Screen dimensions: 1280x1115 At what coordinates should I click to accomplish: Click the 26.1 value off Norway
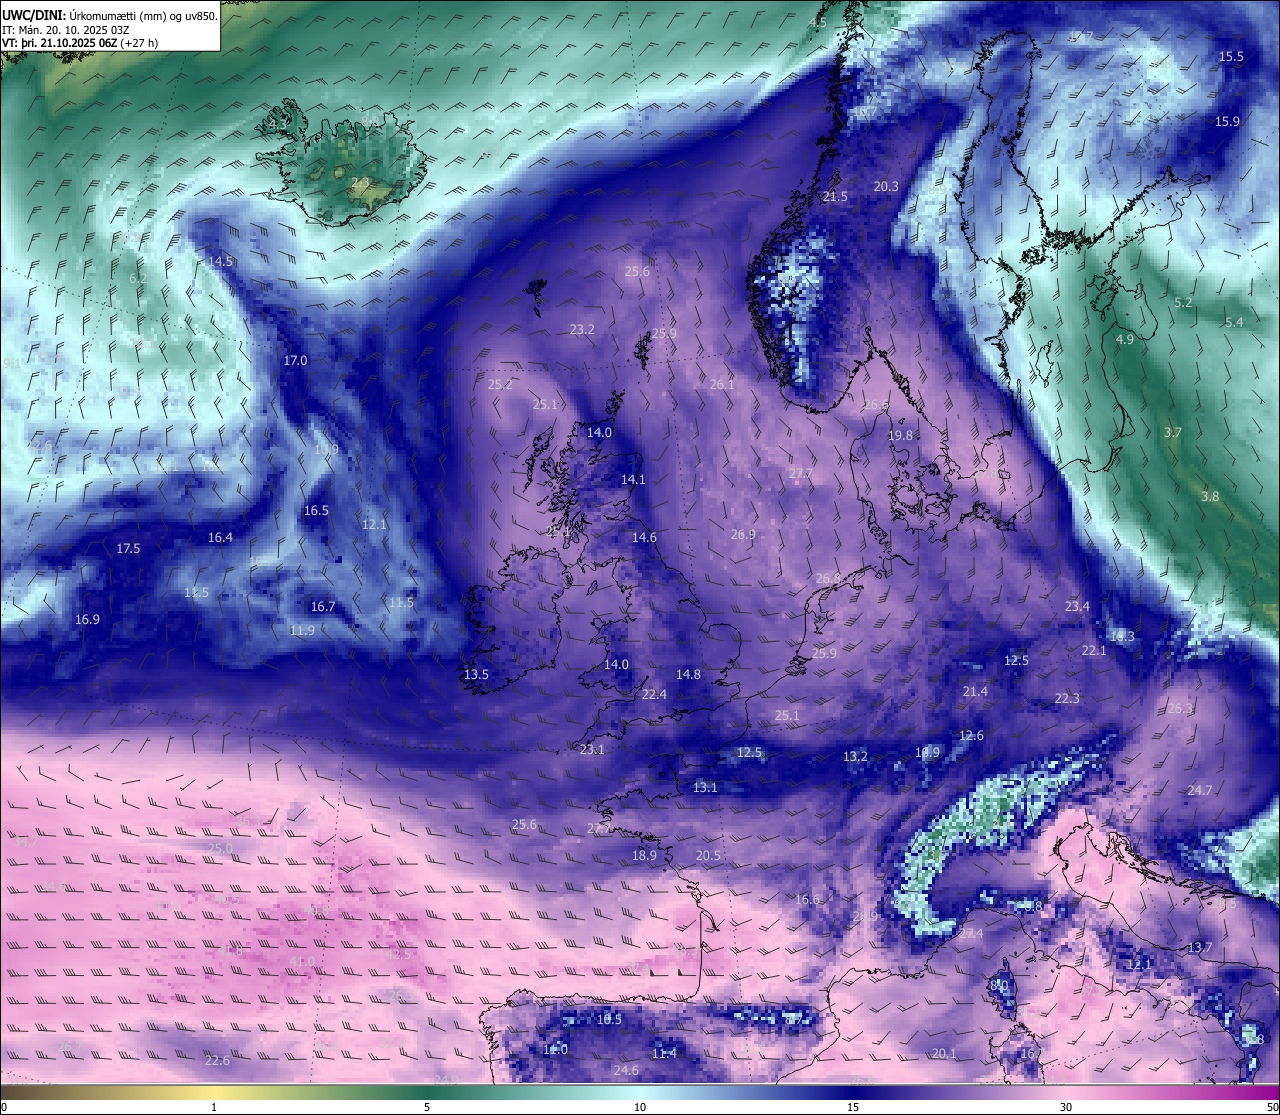coord(722,384)
